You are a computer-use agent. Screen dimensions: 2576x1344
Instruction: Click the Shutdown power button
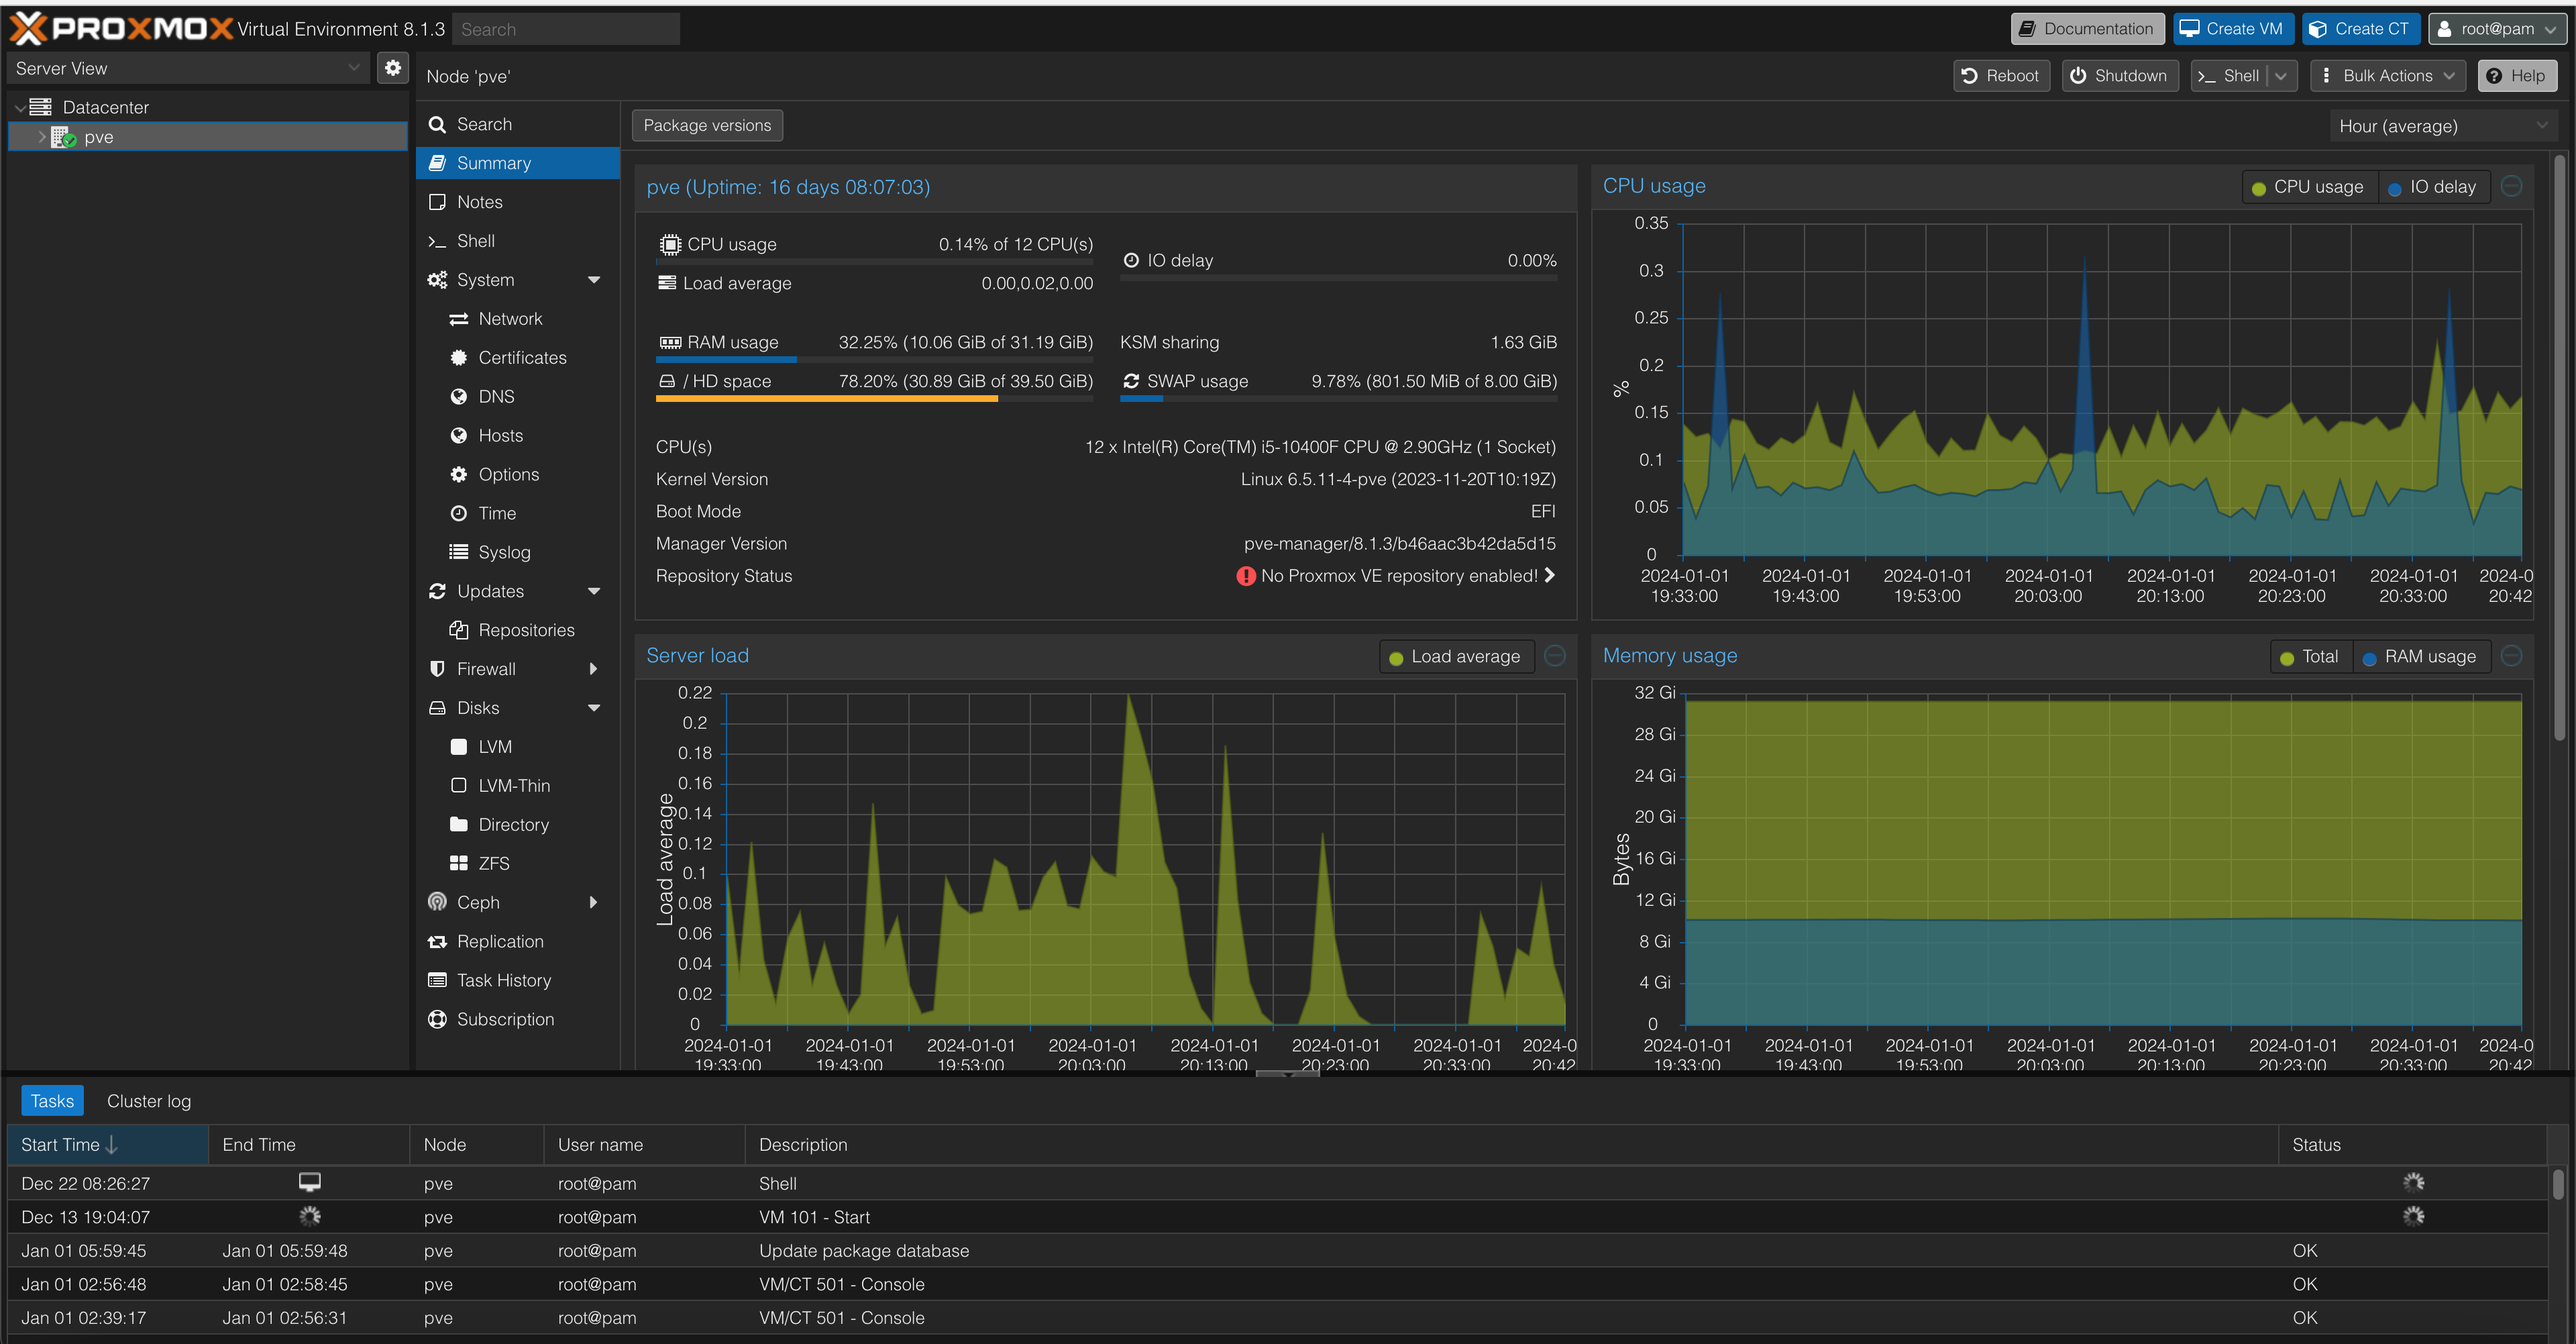coord(2119,76)
